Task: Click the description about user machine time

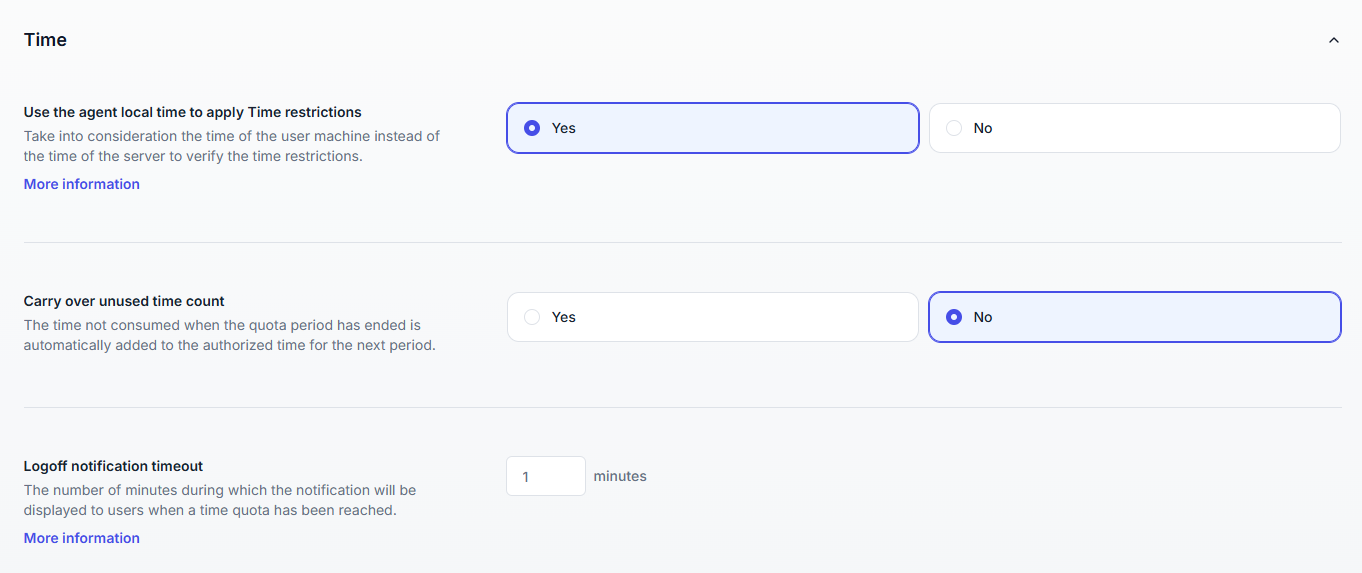Action: coord(231,146)
